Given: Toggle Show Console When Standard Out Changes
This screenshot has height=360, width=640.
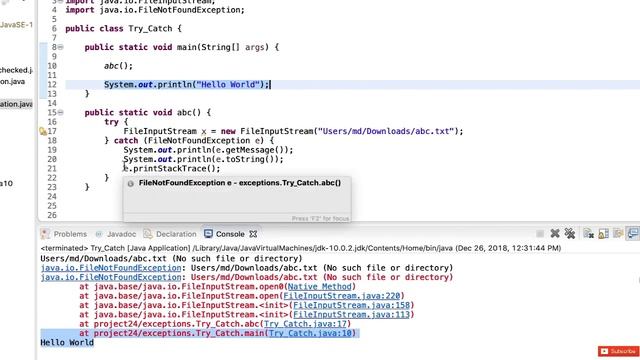Looking at the screenshot, I should (633, 233).
